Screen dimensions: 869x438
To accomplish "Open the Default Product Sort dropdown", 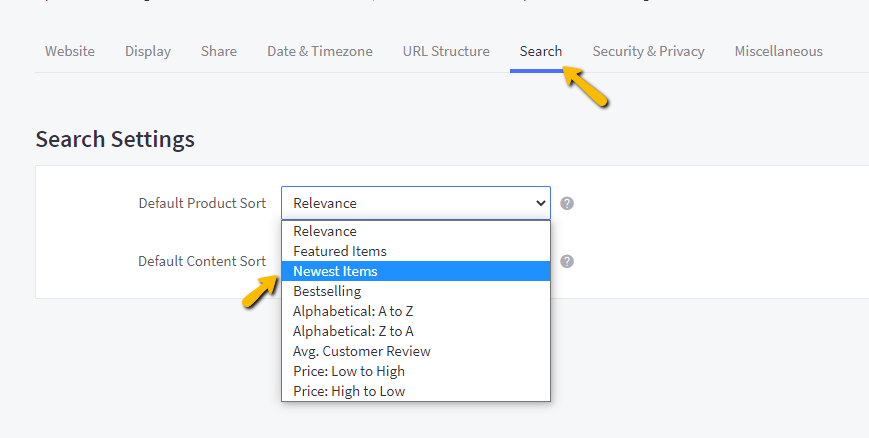I will click(x=416, y=203).
